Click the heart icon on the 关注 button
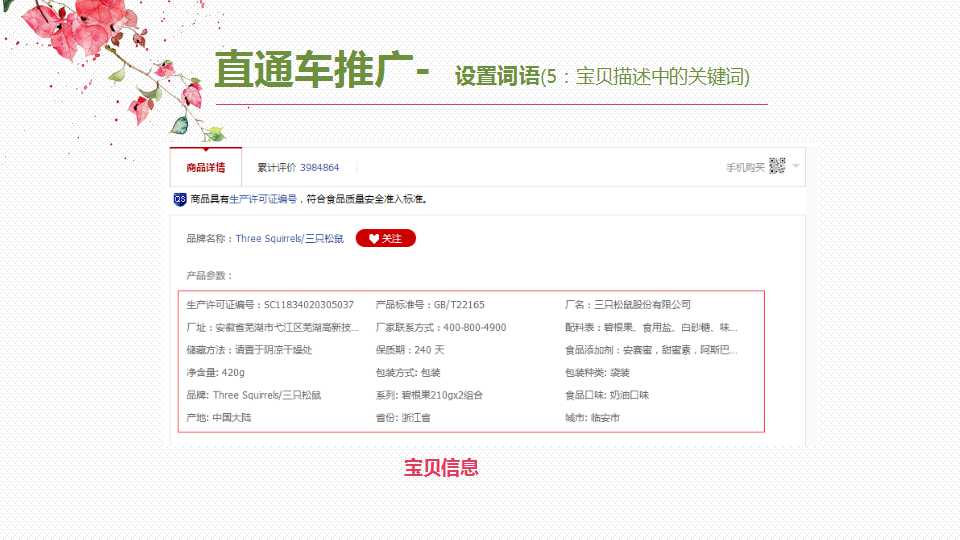 374,239
